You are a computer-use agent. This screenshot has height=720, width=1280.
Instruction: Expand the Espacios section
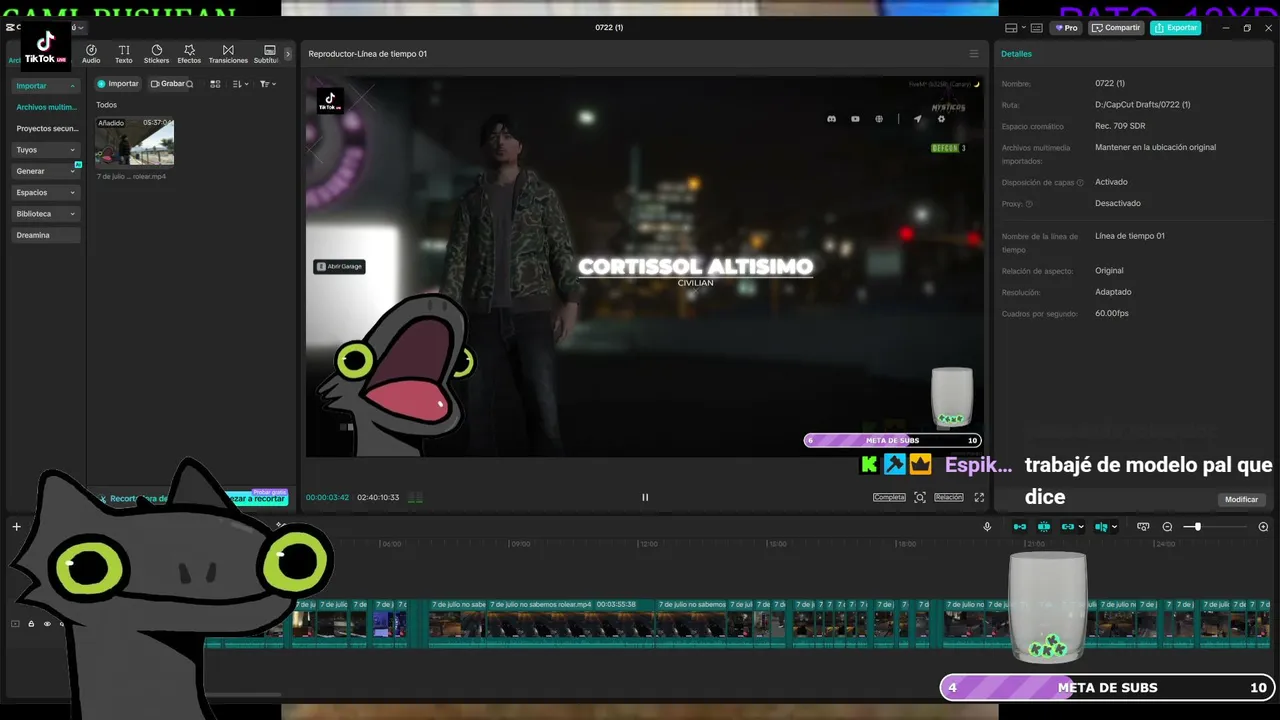(46, 192)
